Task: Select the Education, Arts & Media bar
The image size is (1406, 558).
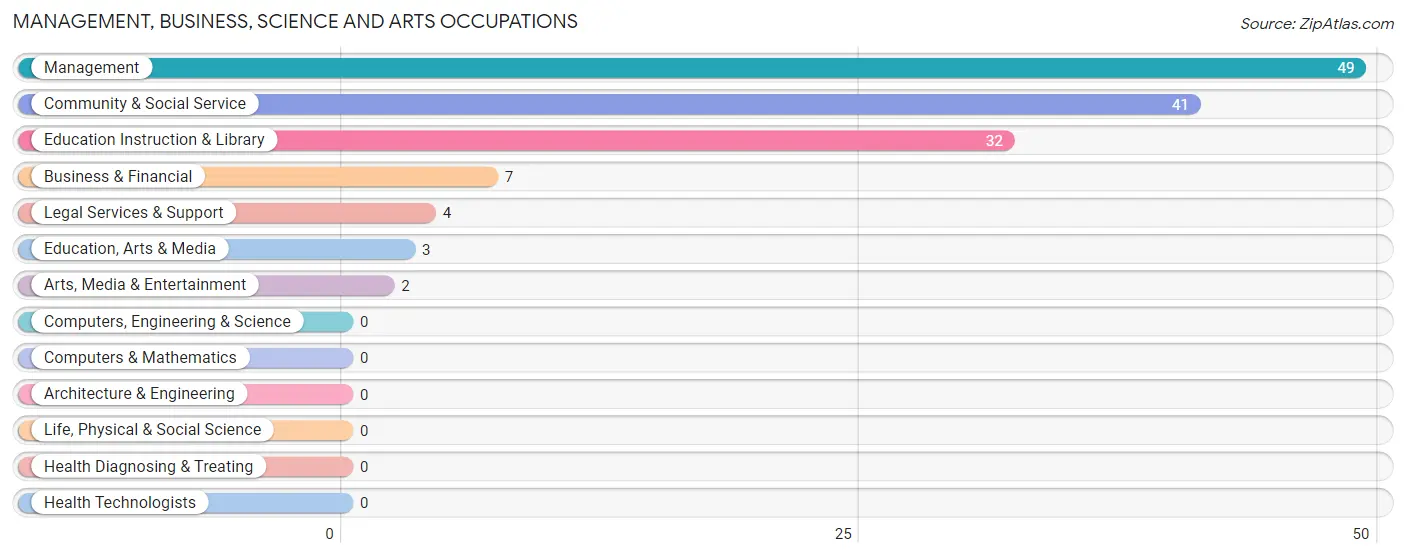Action: (x=217, y=249)
